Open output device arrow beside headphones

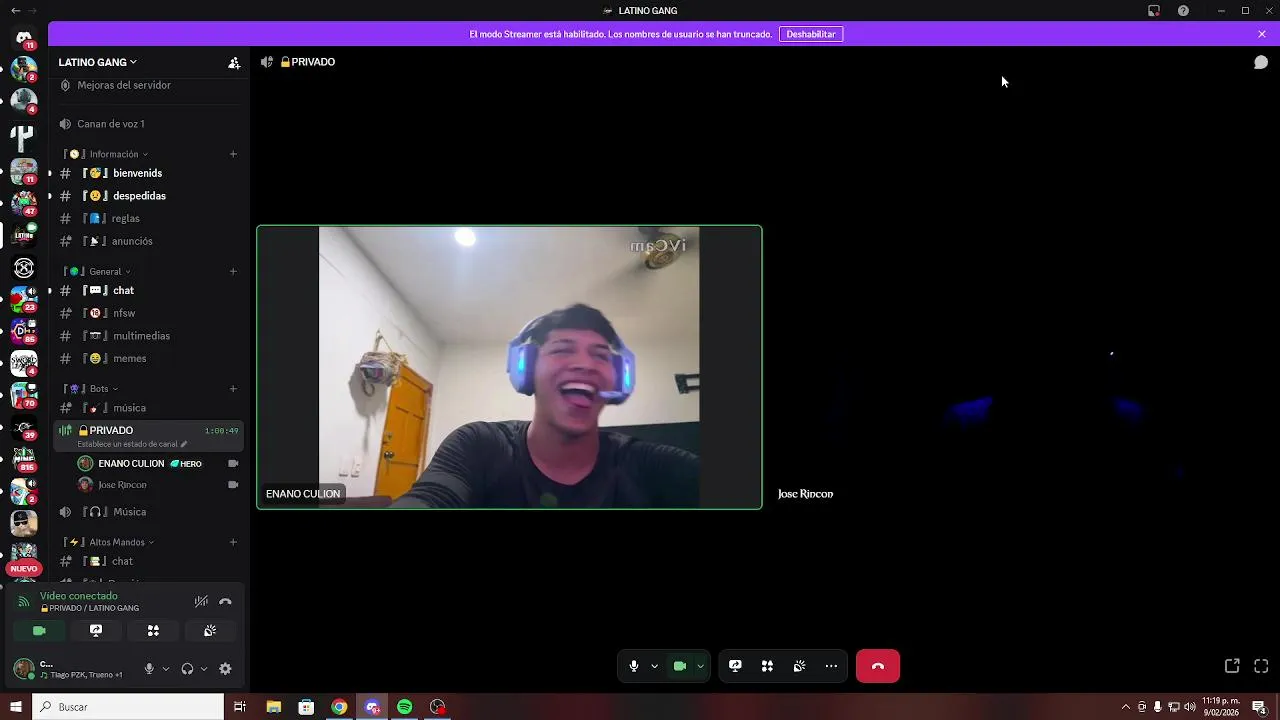point(204,669)
